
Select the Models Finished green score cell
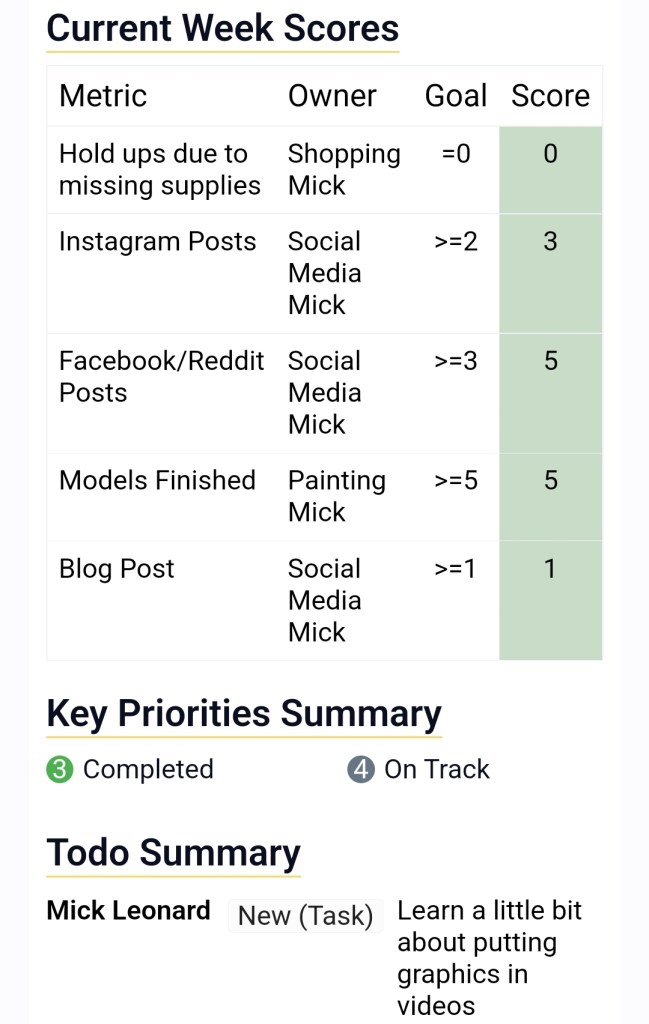pos(550,496)
